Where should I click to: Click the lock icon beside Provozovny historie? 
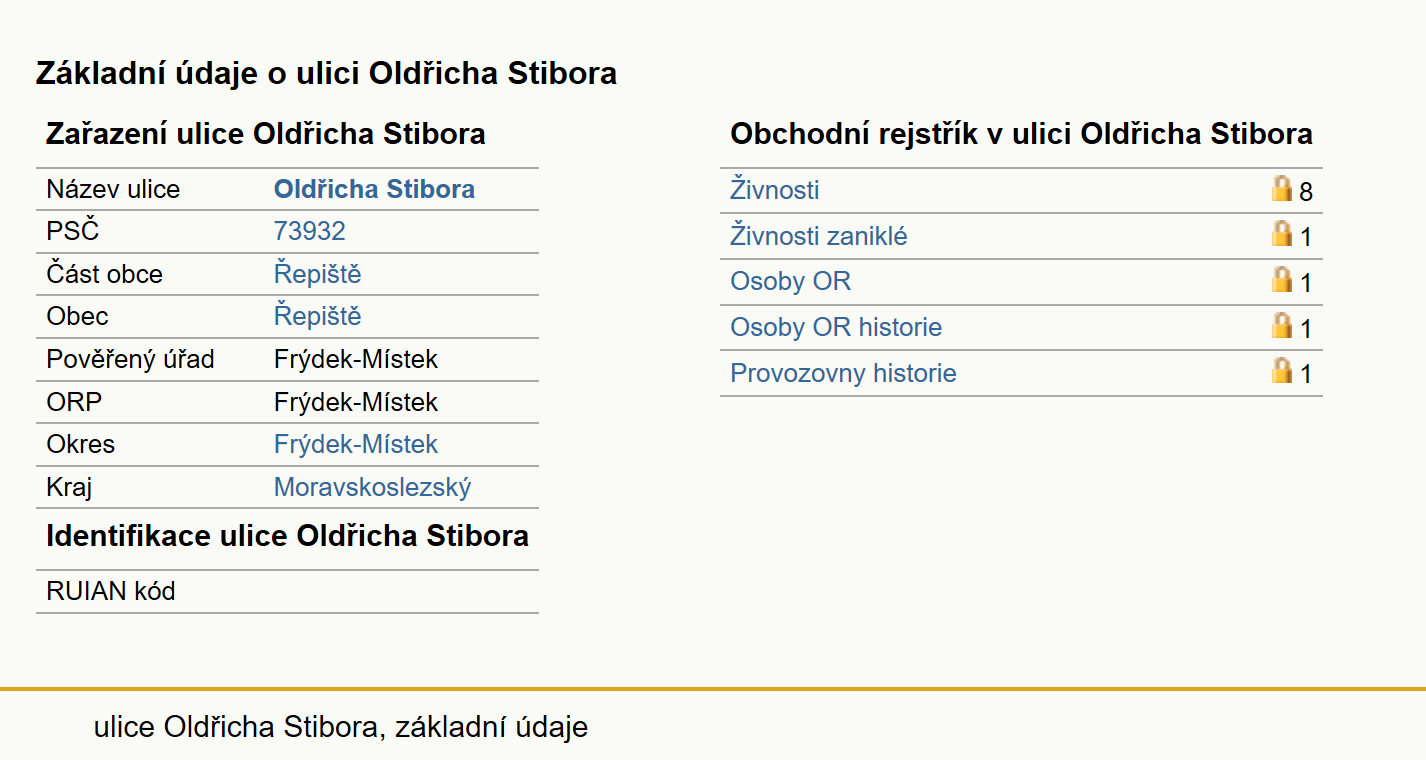coord(1281,371)
